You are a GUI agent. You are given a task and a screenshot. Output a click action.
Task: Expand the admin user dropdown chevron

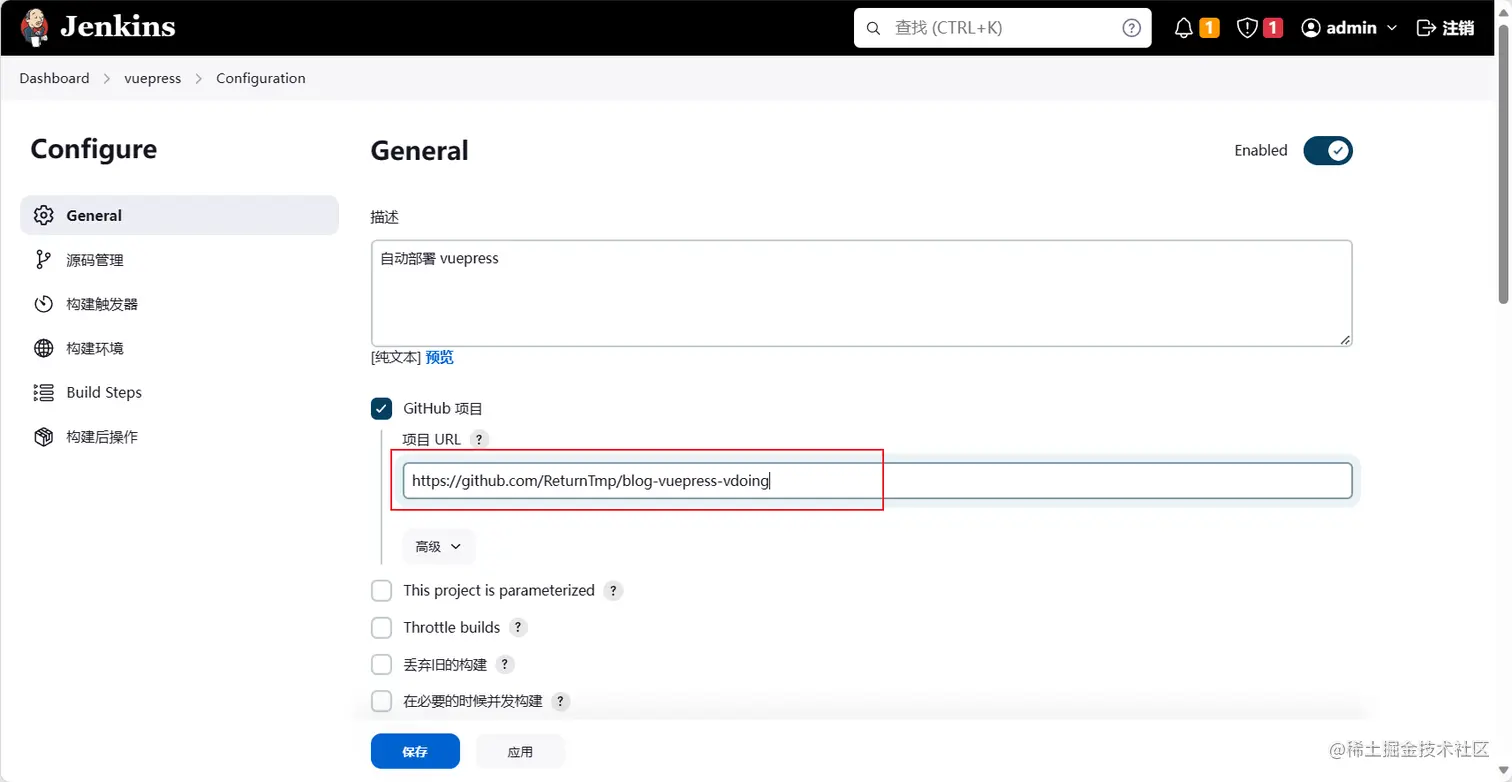(1391, 28)
